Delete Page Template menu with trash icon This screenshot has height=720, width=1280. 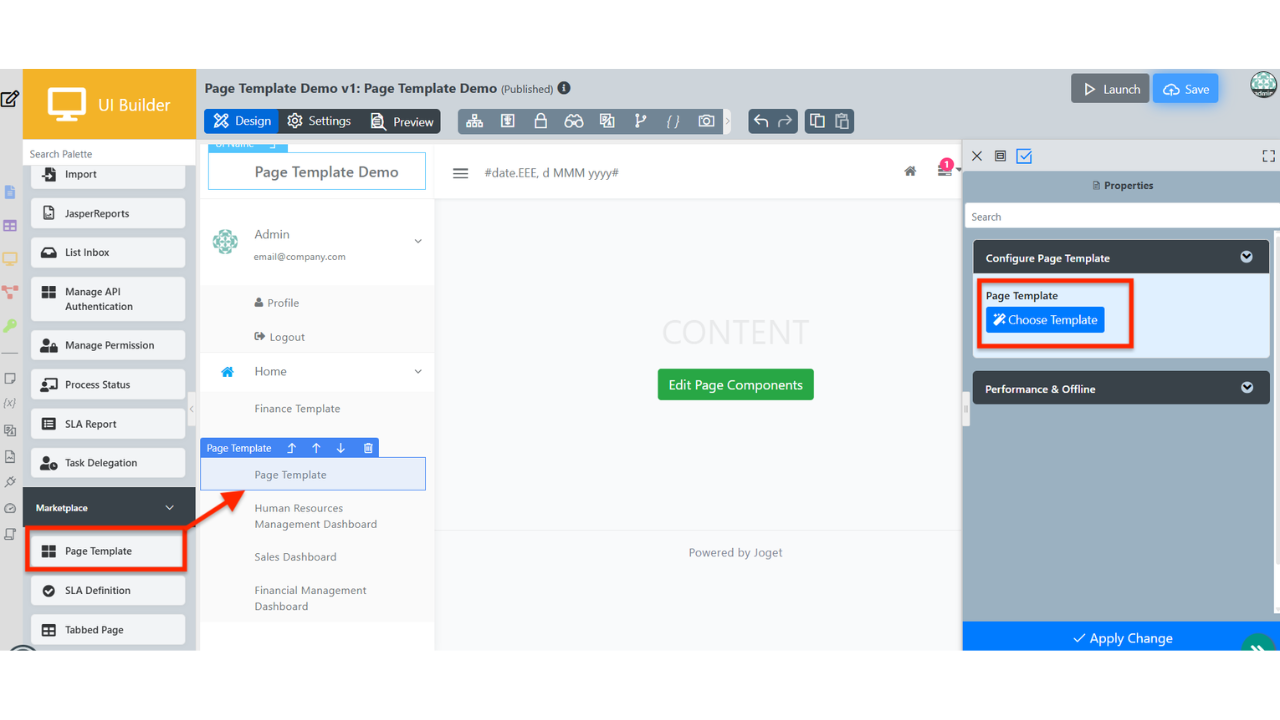click(368, 448)
